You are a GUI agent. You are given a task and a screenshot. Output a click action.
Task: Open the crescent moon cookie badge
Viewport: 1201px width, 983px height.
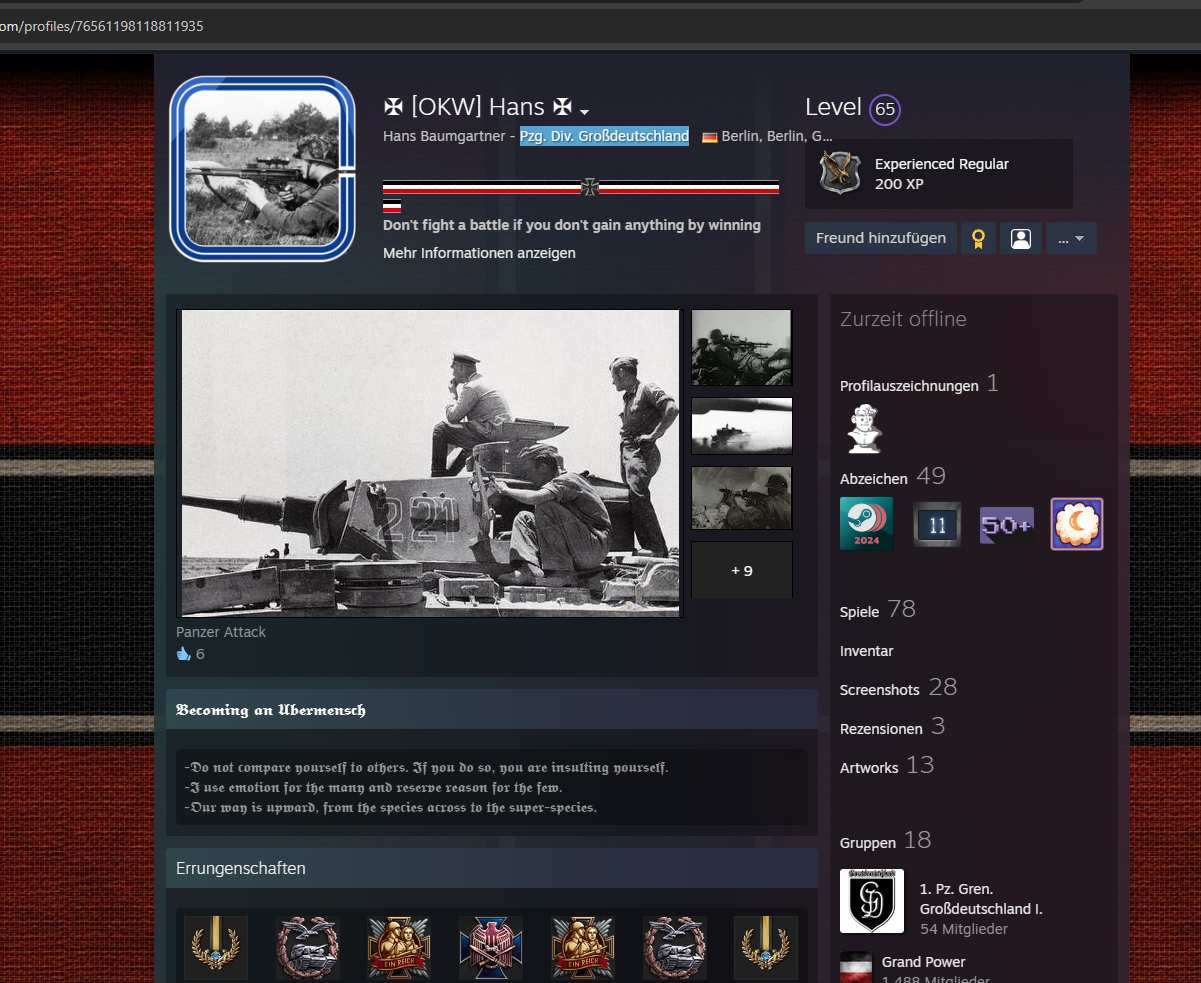point(1077,524)
